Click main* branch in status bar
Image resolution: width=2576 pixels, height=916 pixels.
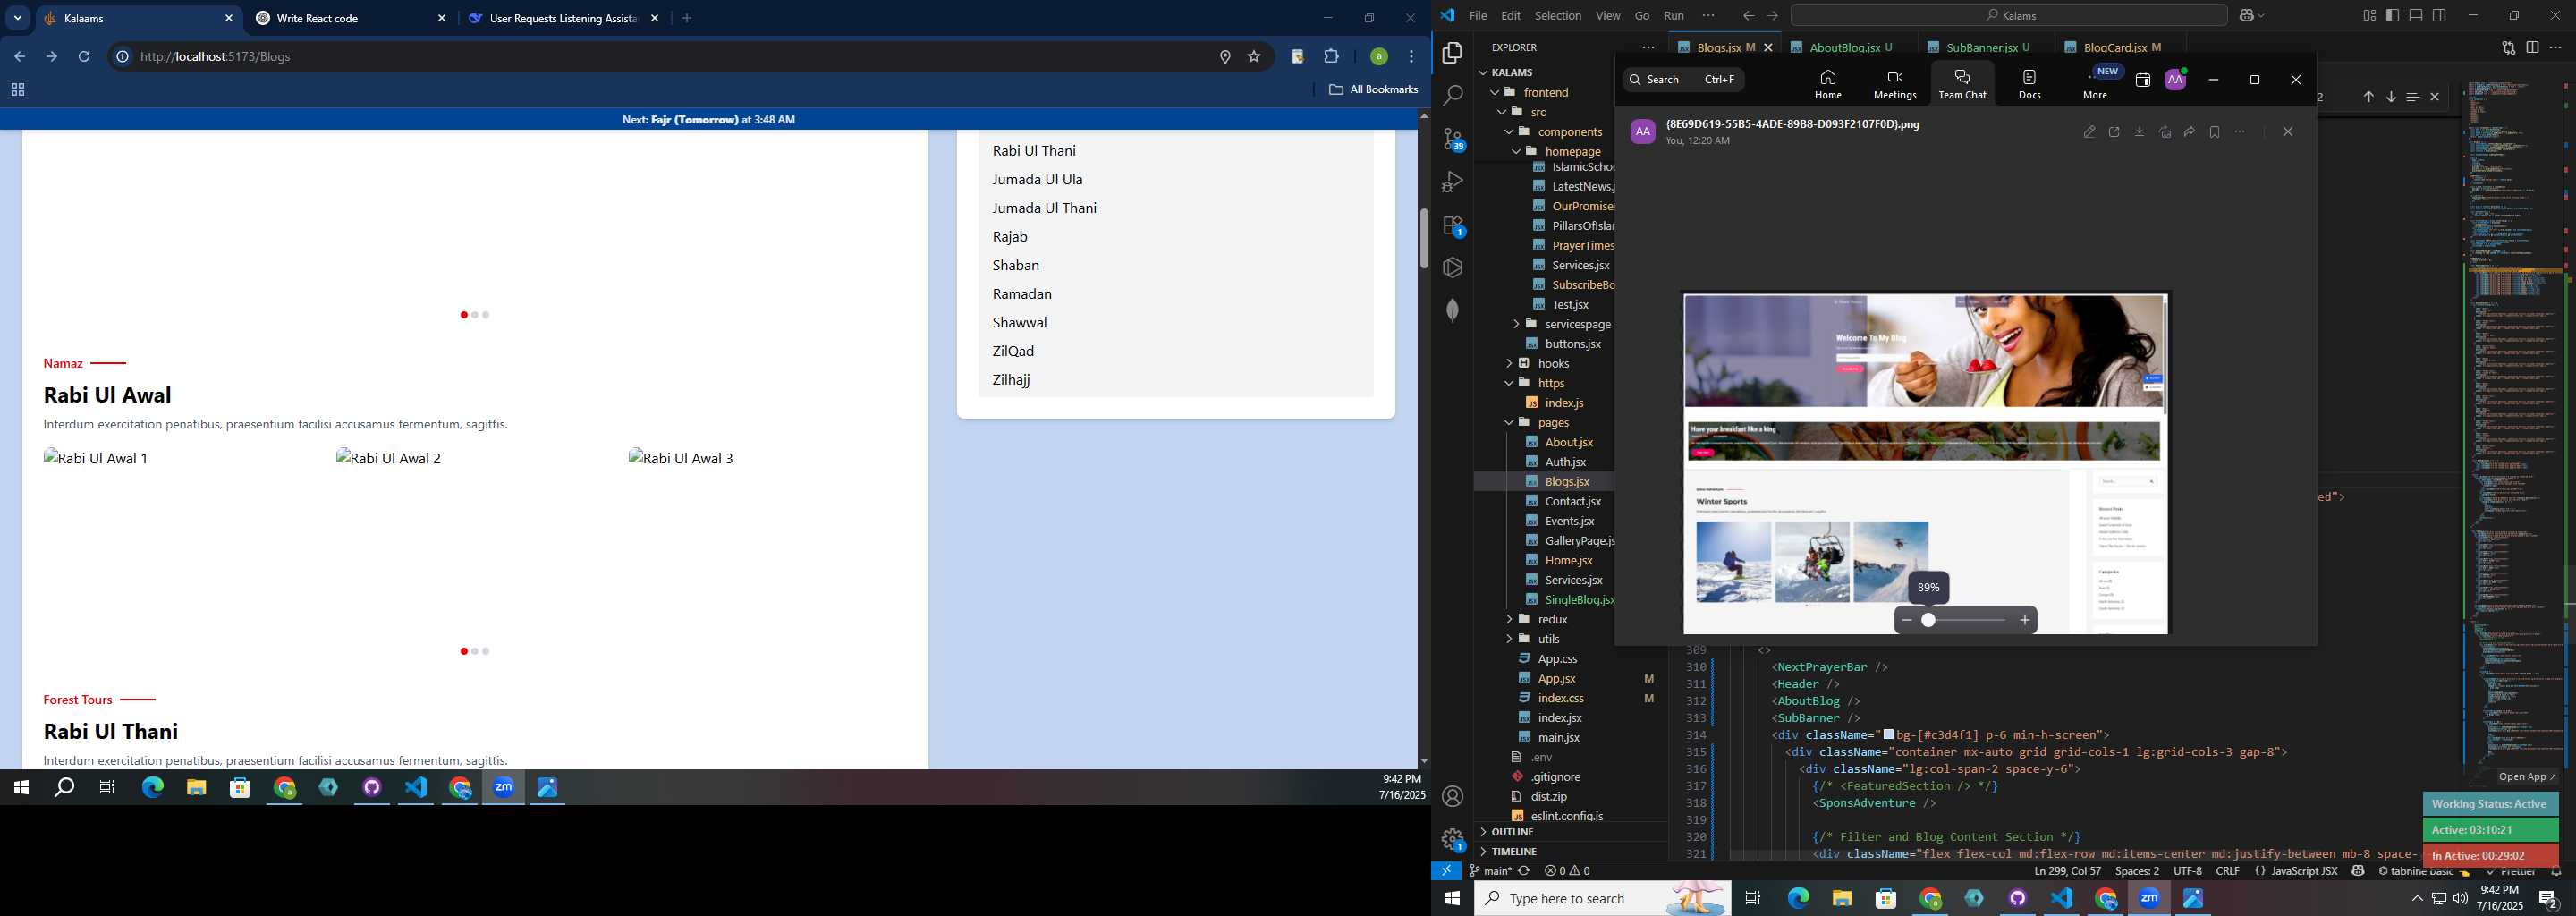click(1490, 871)
